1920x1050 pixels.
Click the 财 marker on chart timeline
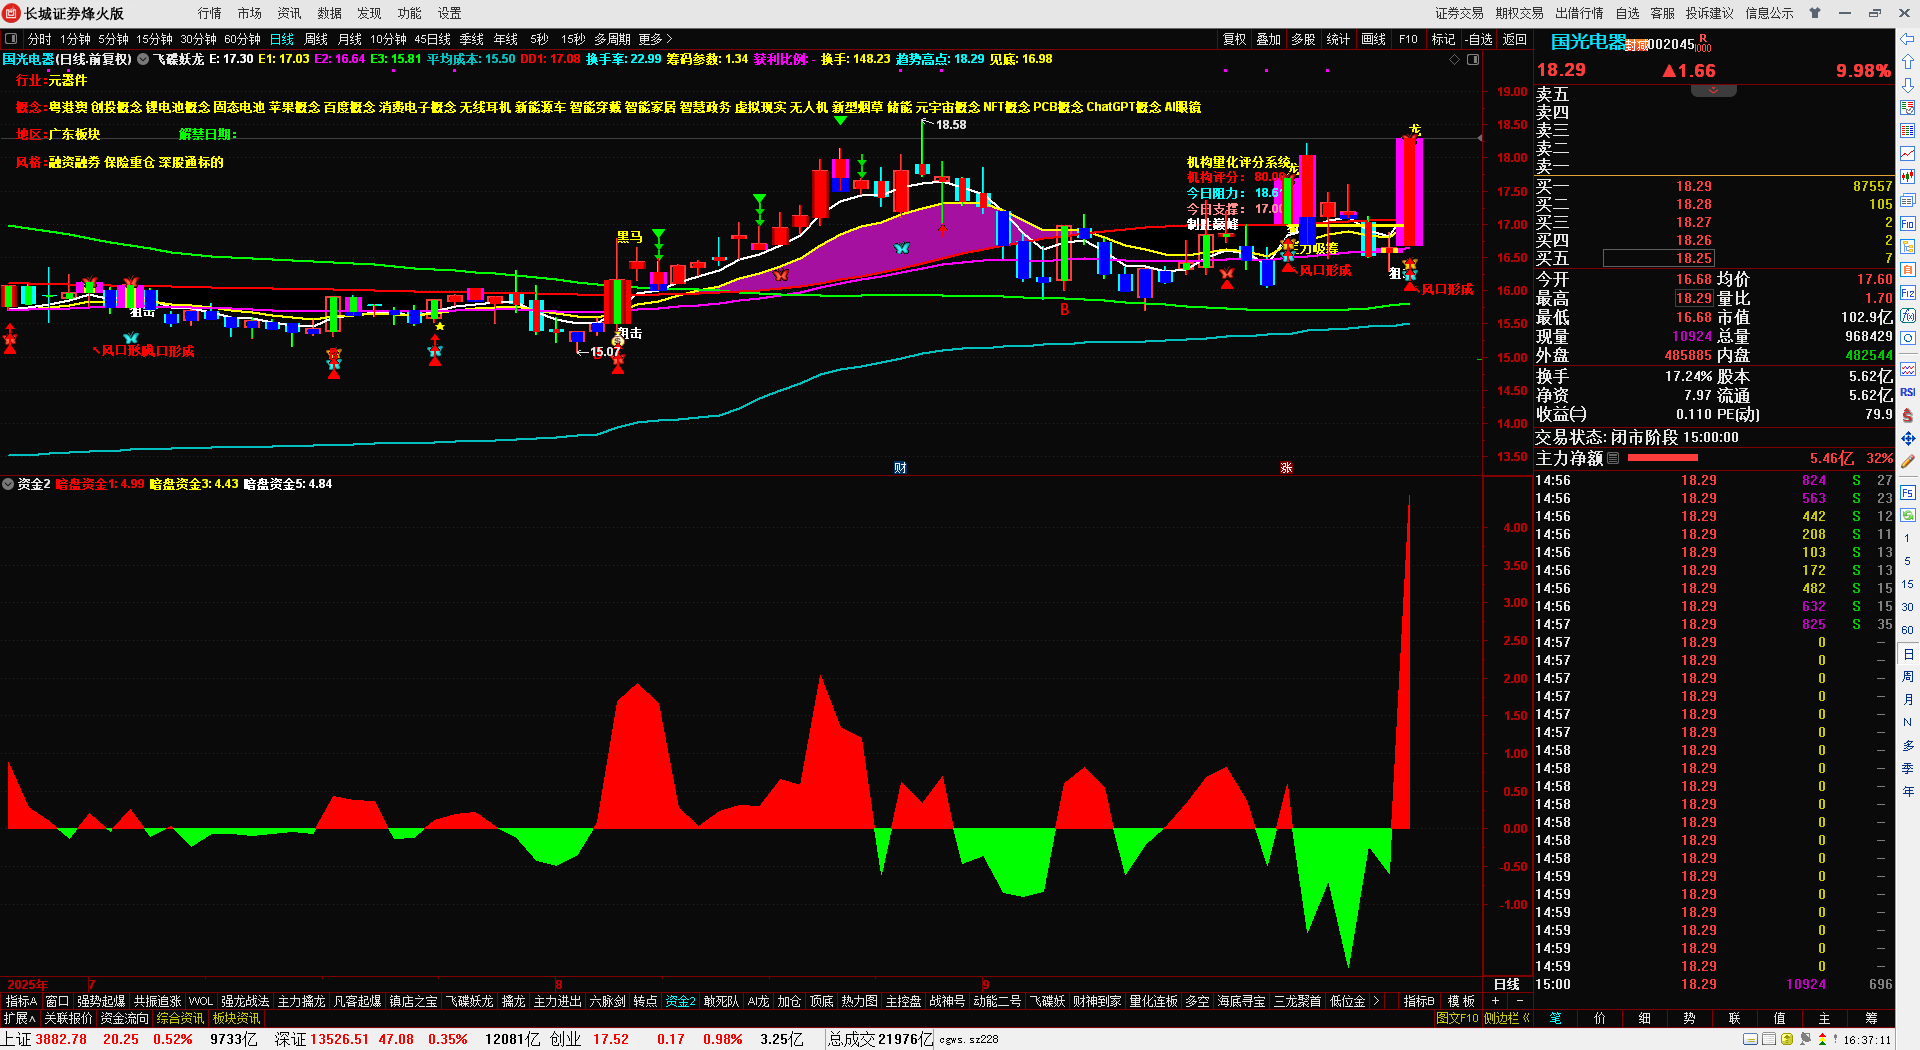900,468
